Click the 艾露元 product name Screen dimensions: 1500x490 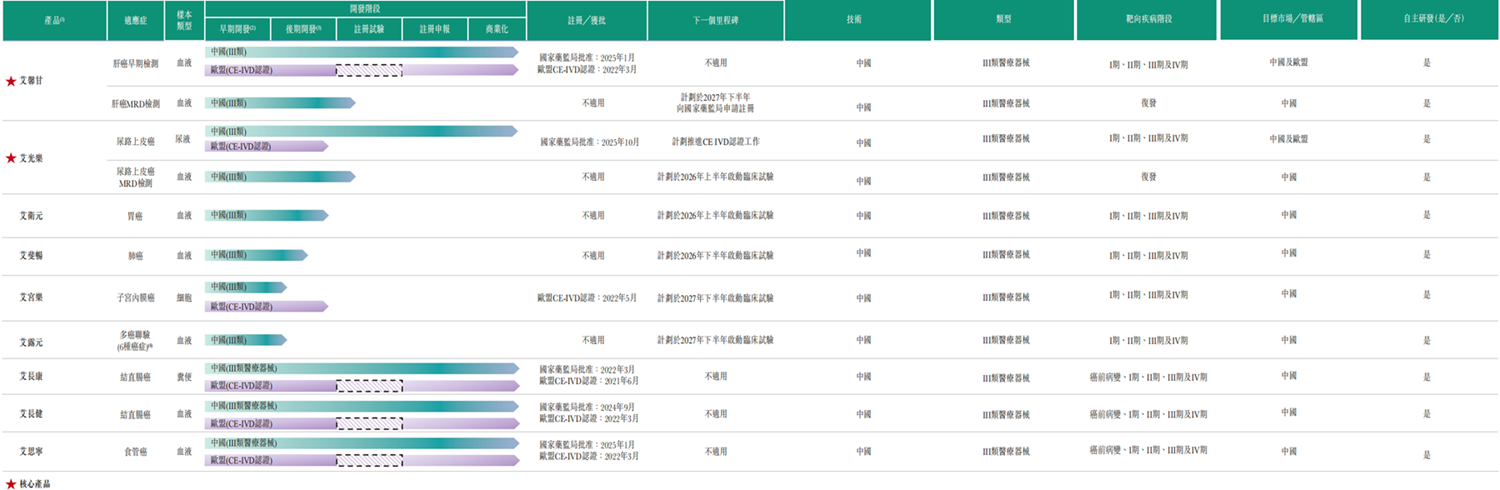[x=32, y=340]
